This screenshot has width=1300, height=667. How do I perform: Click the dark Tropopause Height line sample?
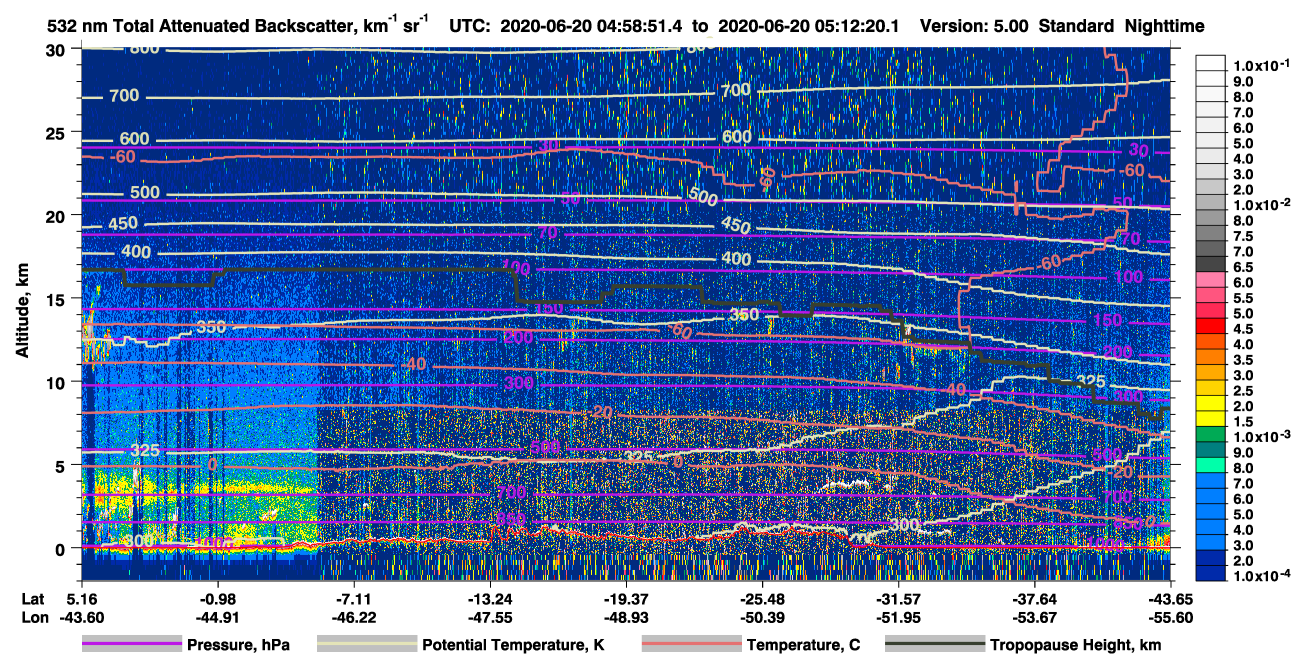[x=934, y=645]
